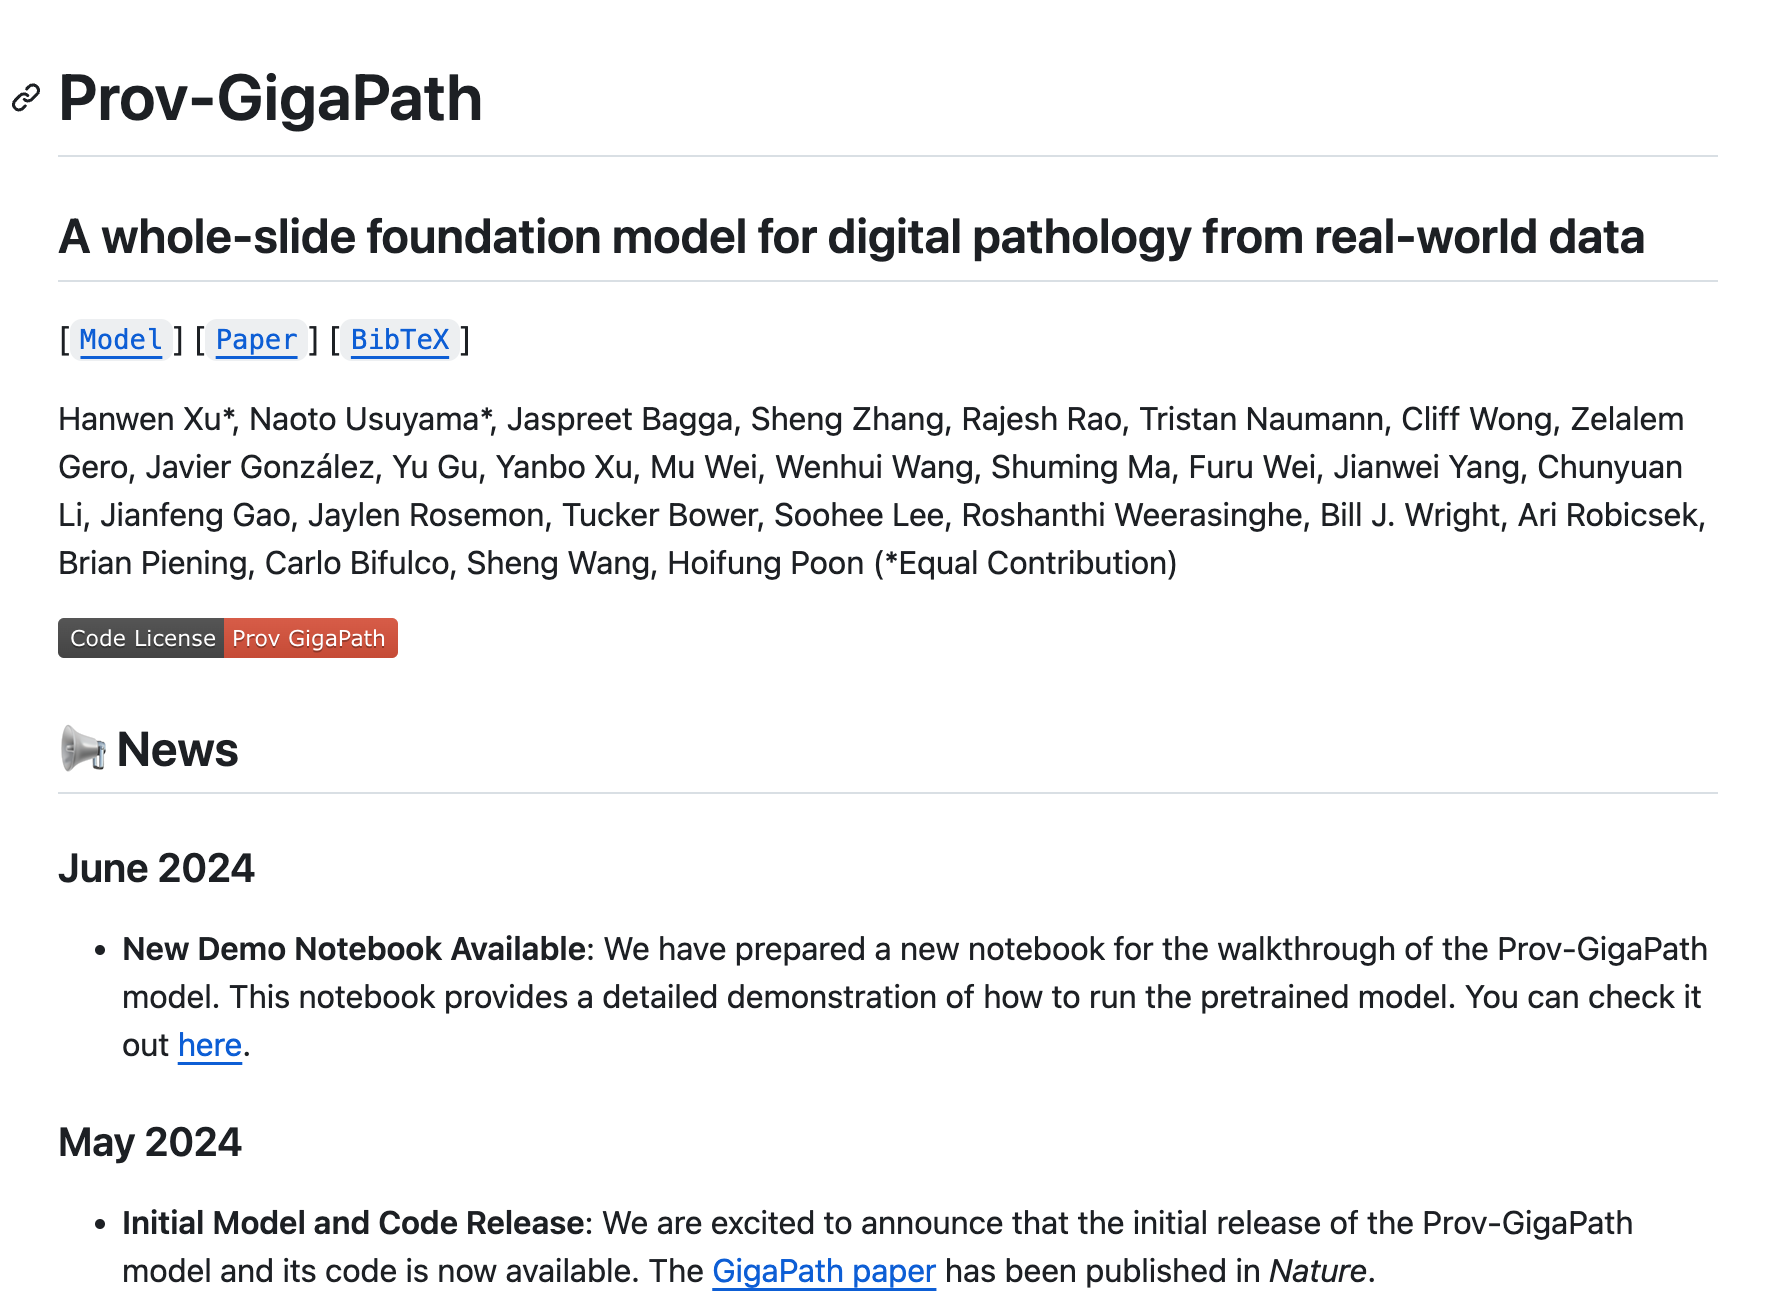Open the Paper link
1770x1314 pixels.
pyautogui.click(x=257, y=340)
